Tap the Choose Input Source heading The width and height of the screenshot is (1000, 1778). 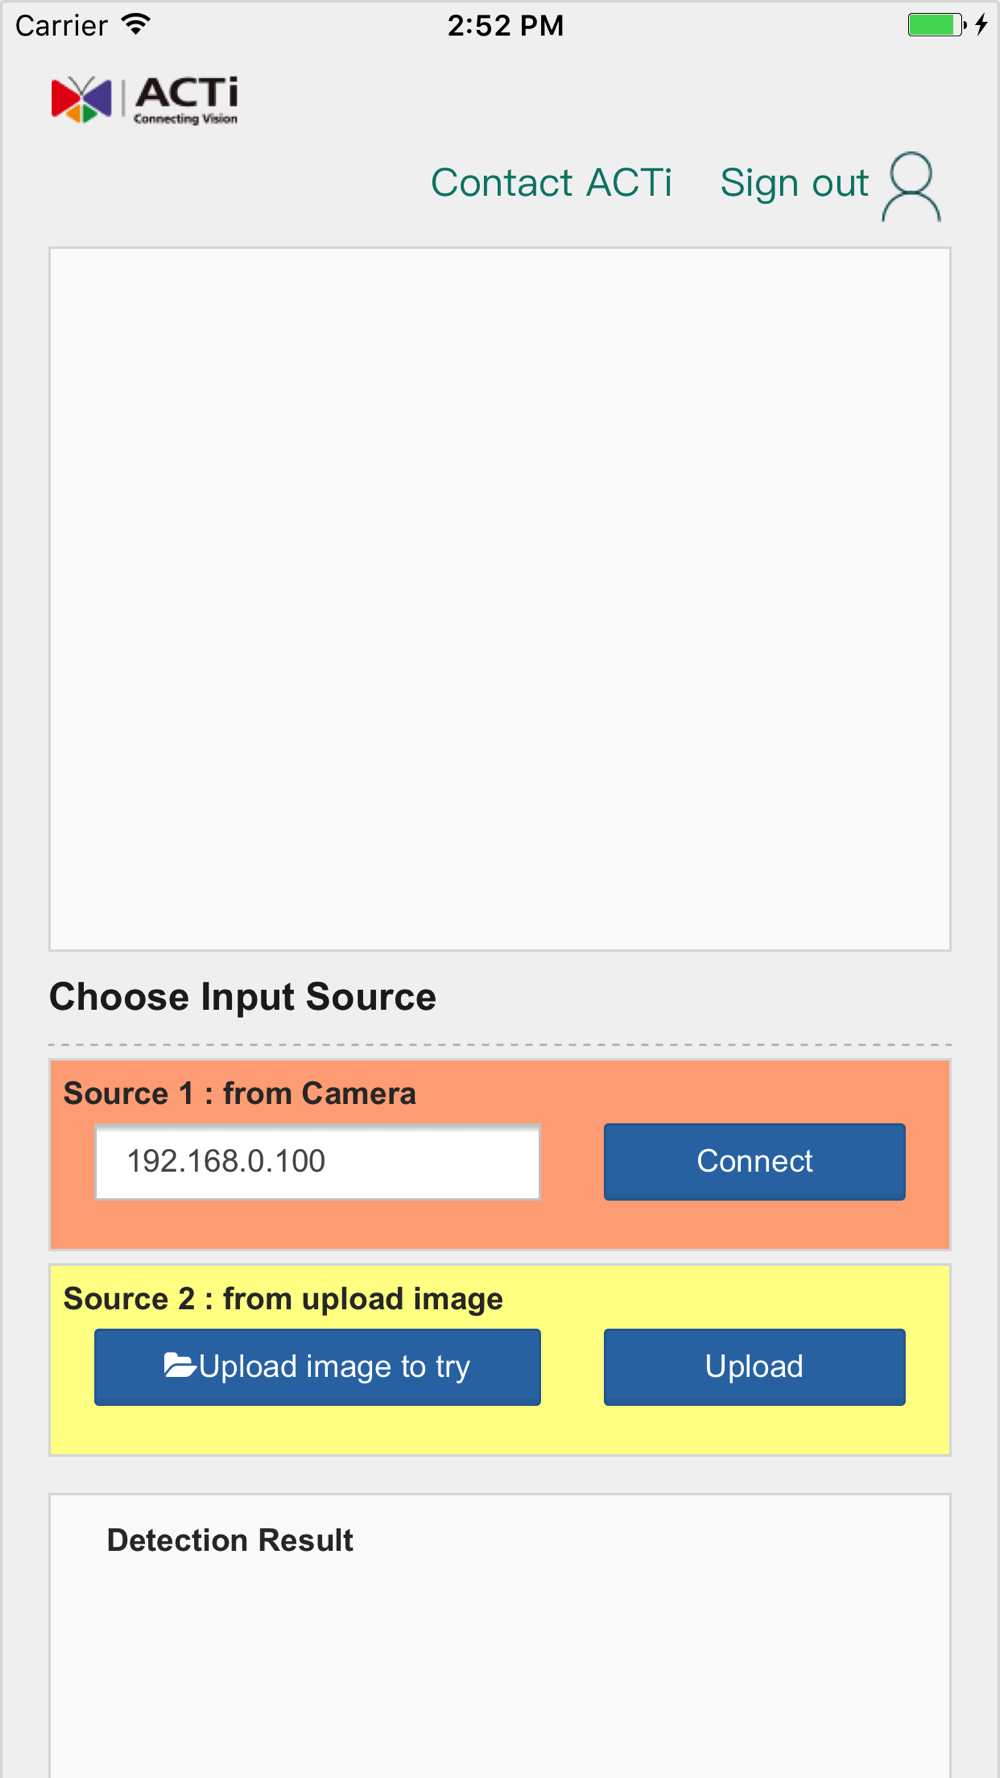(243, 997)
